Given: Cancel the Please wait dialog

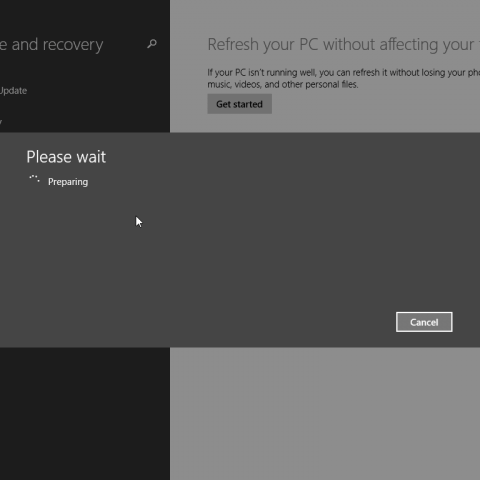Looking at the screenshot, I should click(424, 322).
